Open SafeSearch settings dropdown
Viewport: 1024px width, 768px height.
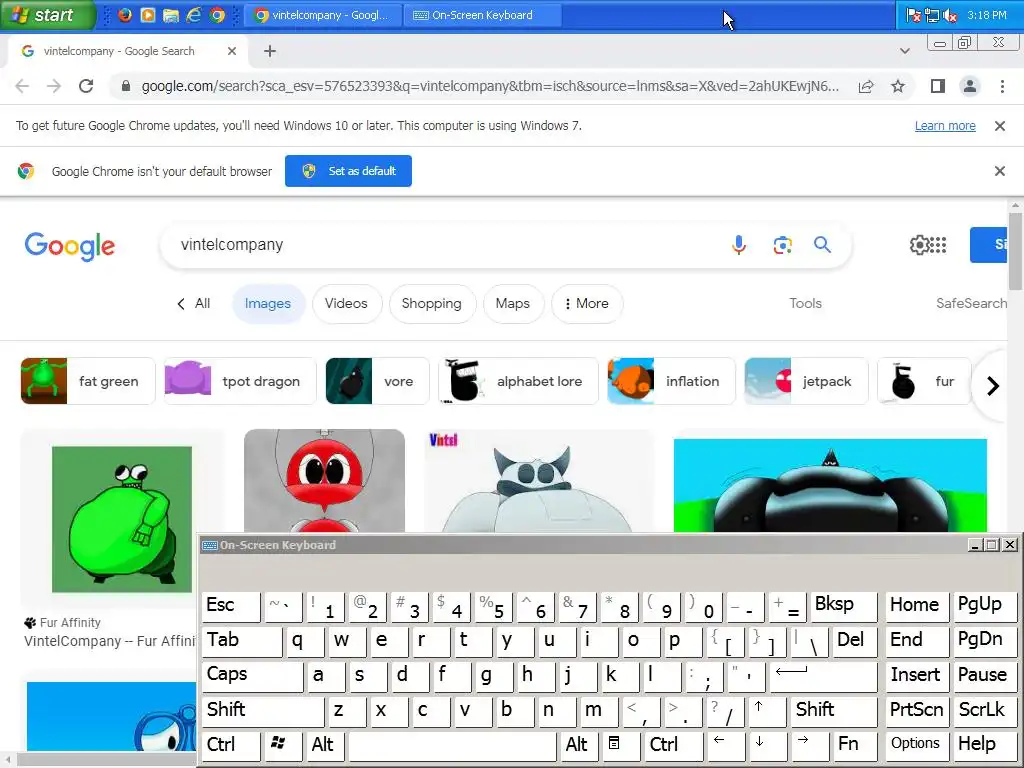coord(971,304)
